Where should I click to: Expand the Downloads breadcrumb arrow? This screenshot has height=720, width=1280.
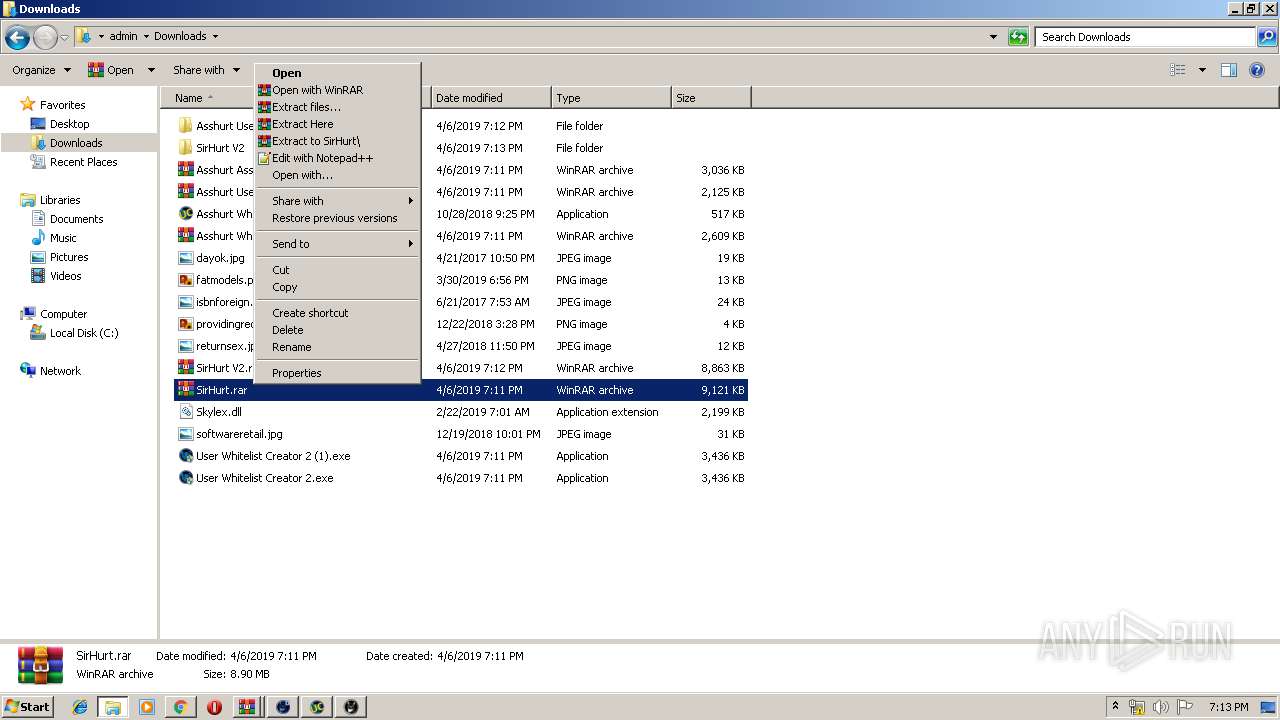(x=214, y=36)
